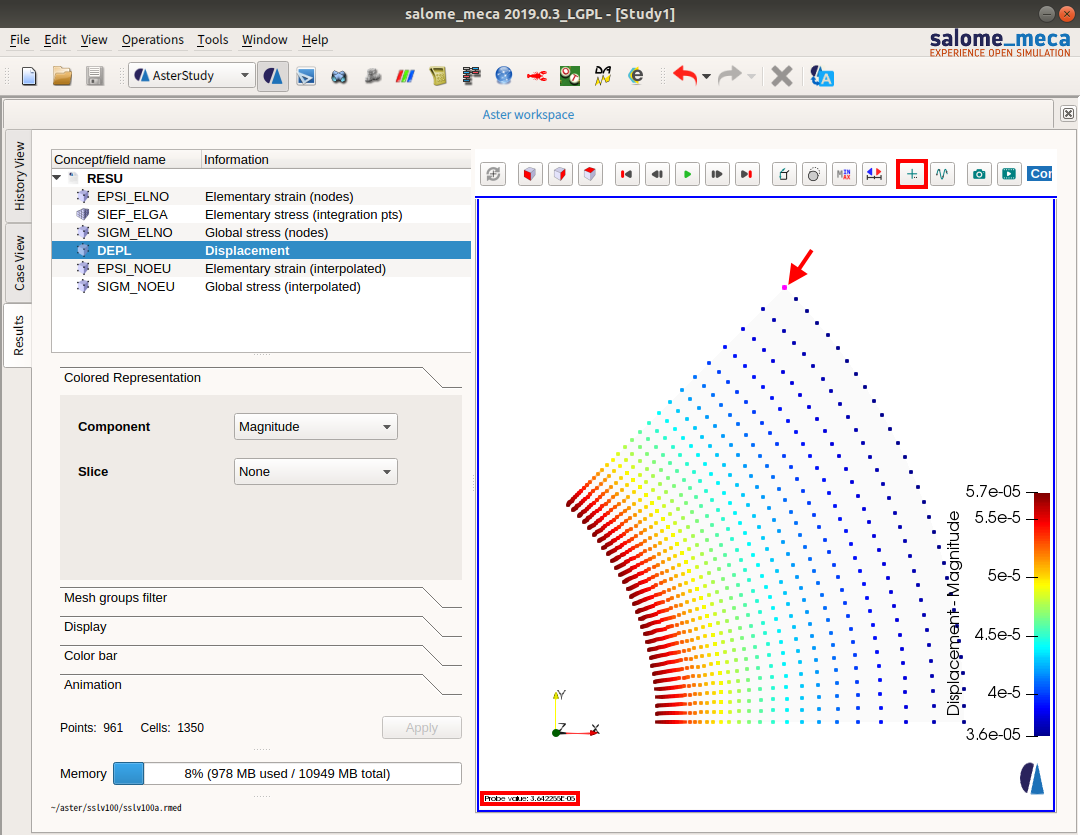Click the Apply button
The height and width of the screenshot is (835, 1080).
(421, 728)
